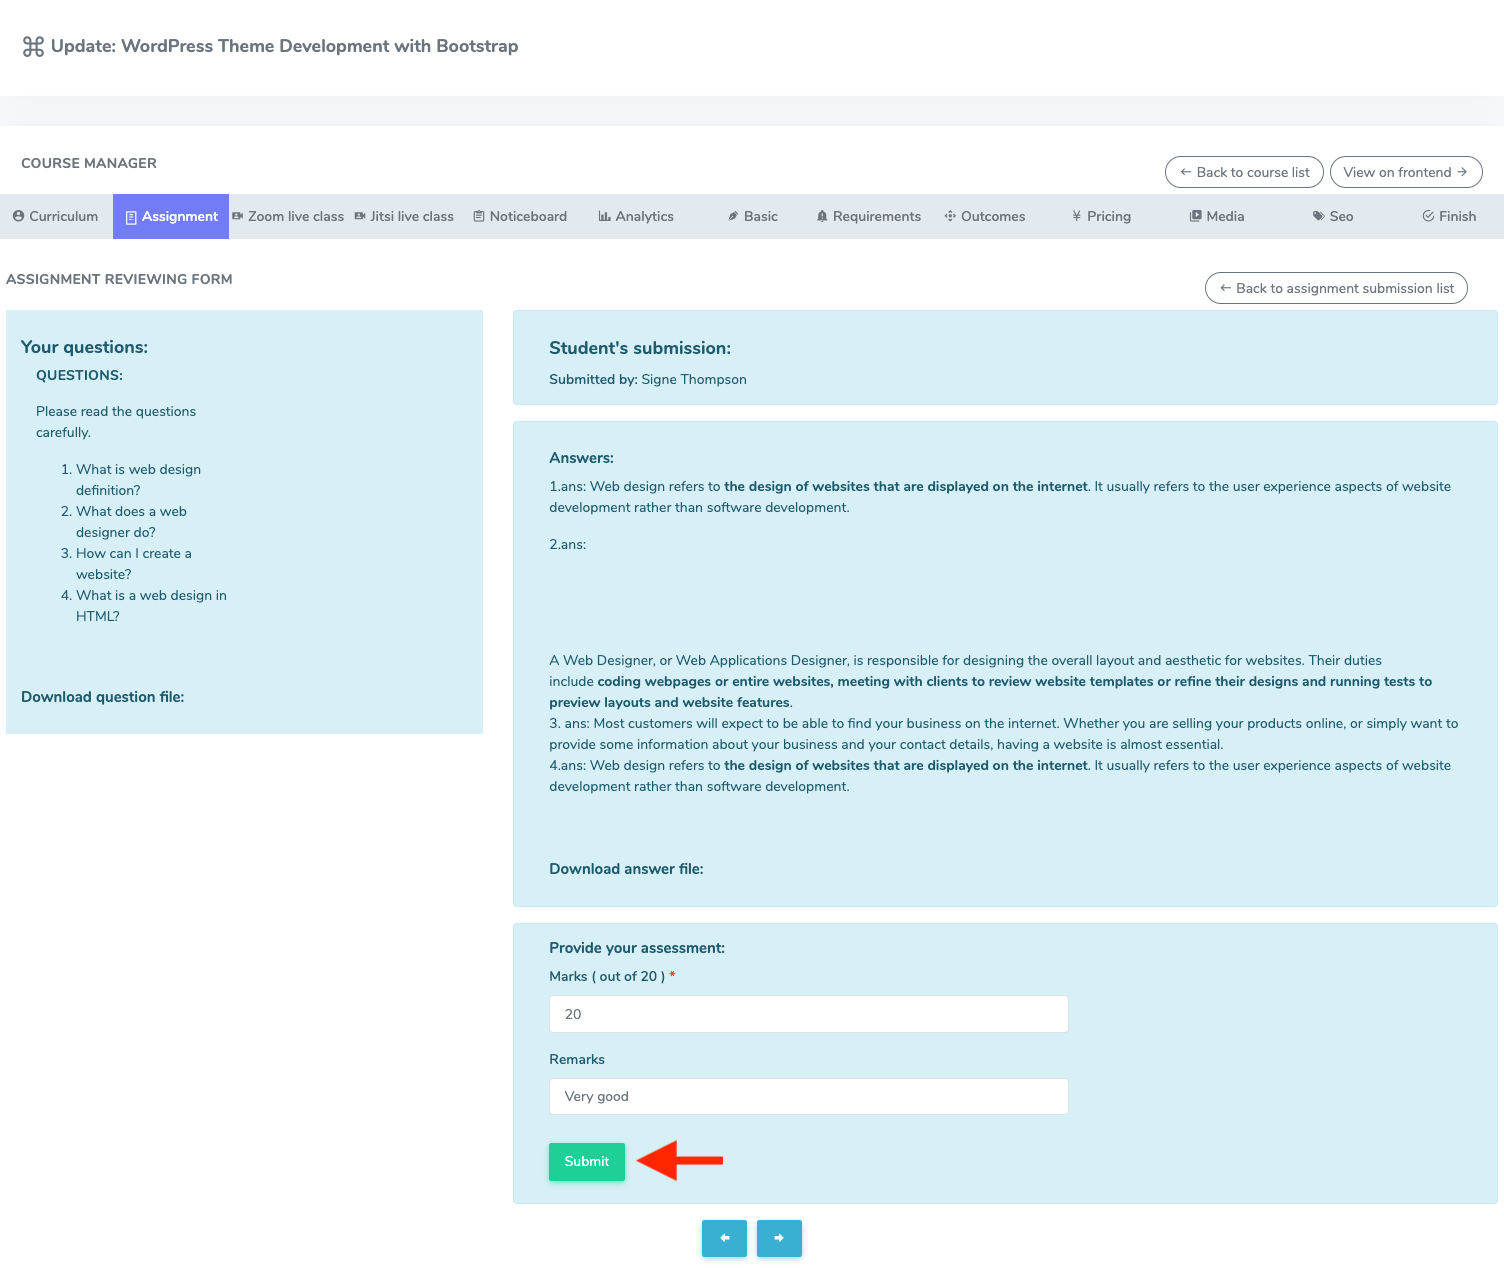Go to the Finish tab

pyautogui.click(x=1449, y=216)
